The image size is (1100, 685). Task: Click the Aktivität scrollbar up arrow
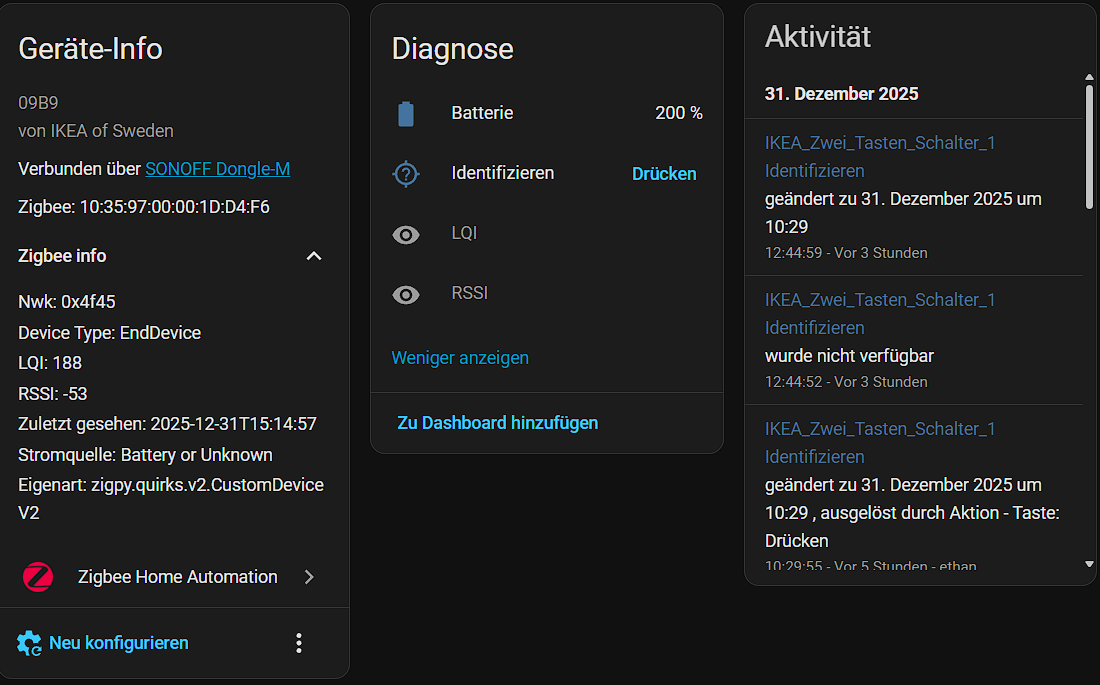pos(1089,77)
